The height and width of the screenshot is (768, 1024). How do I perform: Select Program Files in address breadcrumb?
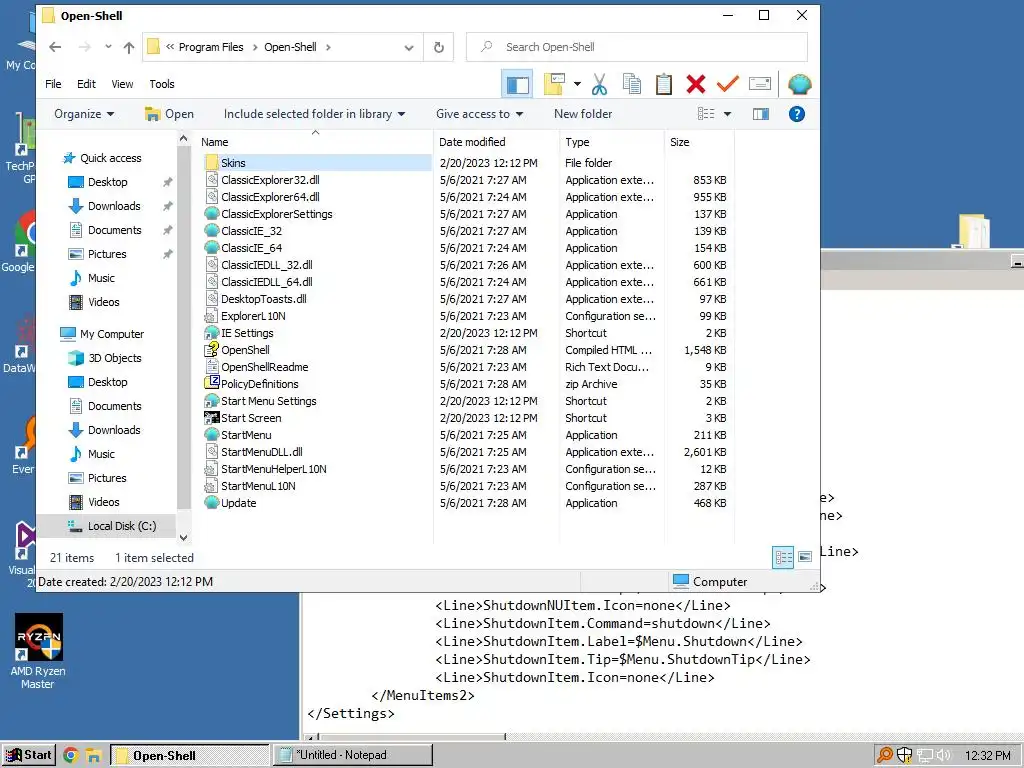coord(211,47)
